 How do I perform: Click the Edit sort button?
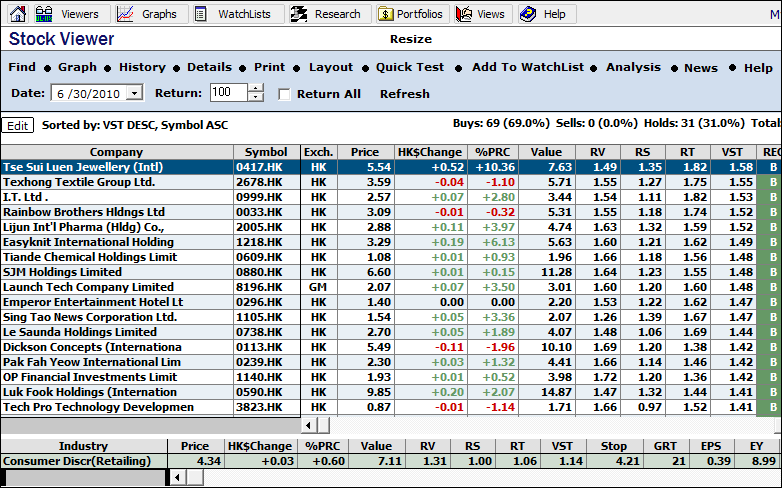point(17,125)
